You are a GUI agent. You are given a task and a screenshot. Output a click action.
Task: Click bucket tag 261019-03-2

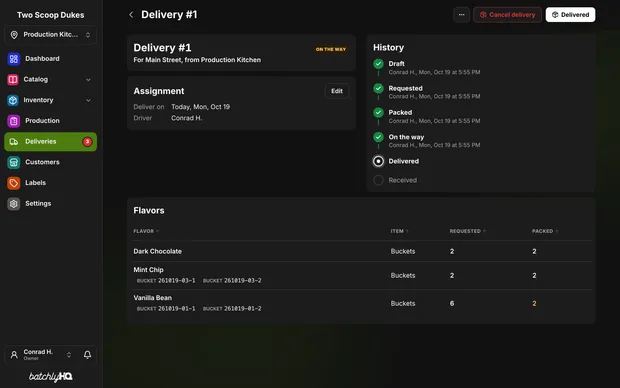232,280
